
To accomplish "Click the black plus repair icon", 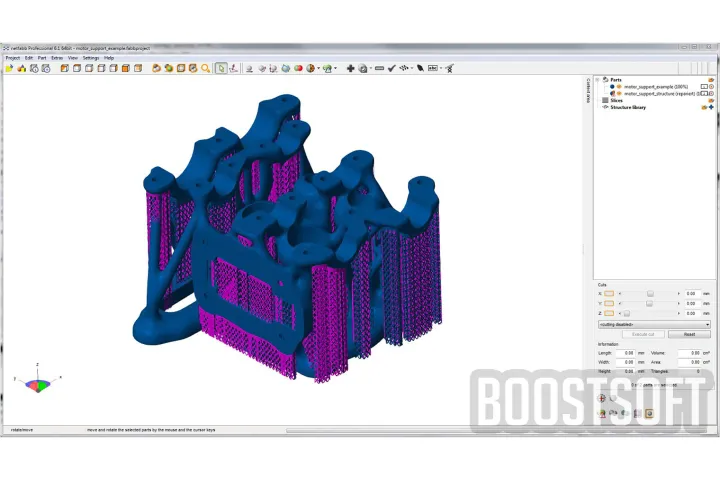I will pos(350,68).
